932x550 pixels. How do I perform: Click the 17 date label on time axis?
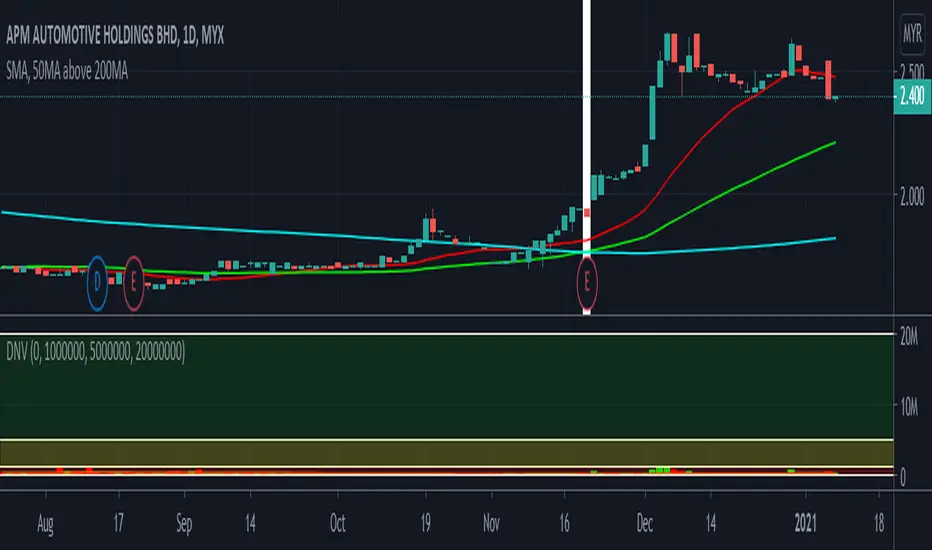pos(118,523)
